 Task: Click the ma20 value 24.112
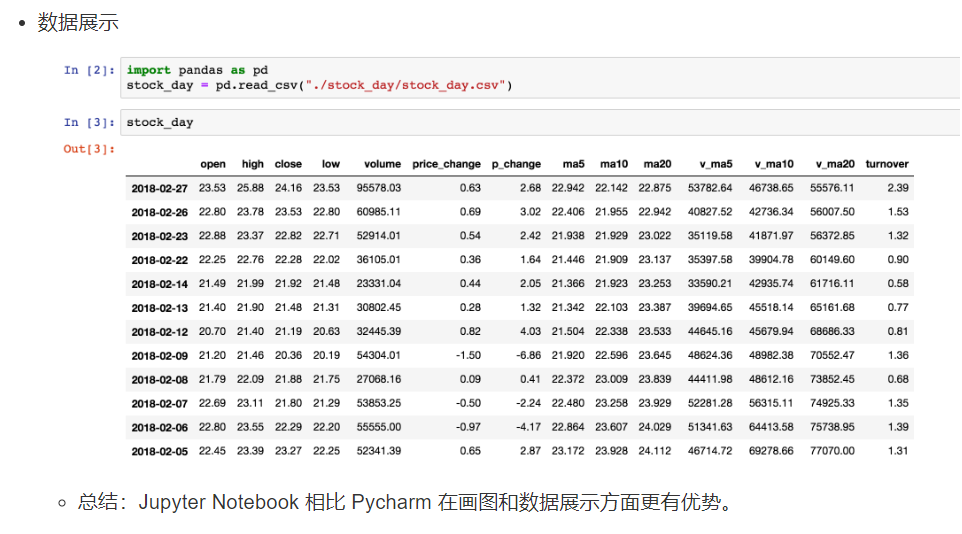[x=655, y=451]
